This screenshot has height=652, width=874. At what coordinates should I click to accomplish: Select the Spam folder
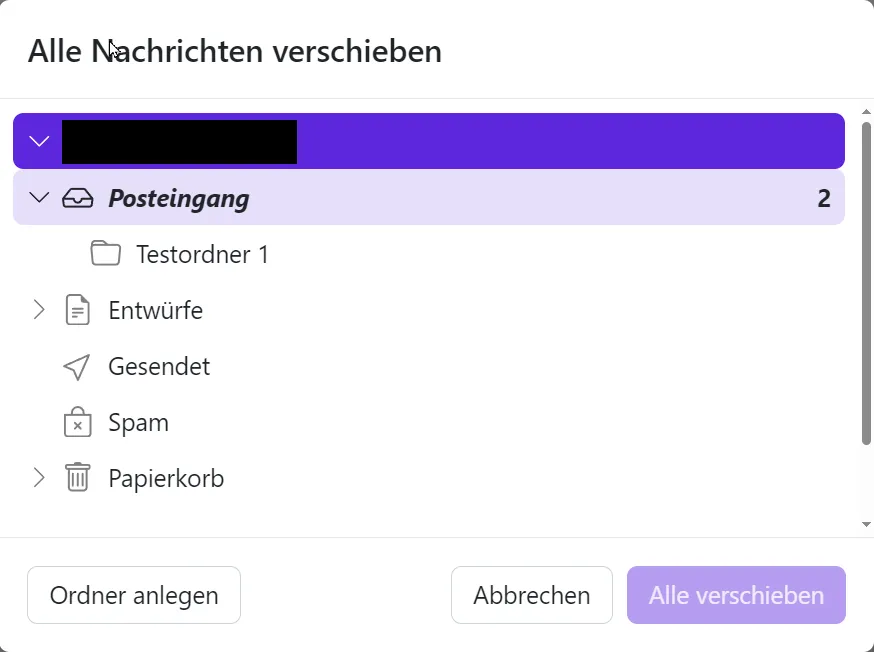click(138, 422)
